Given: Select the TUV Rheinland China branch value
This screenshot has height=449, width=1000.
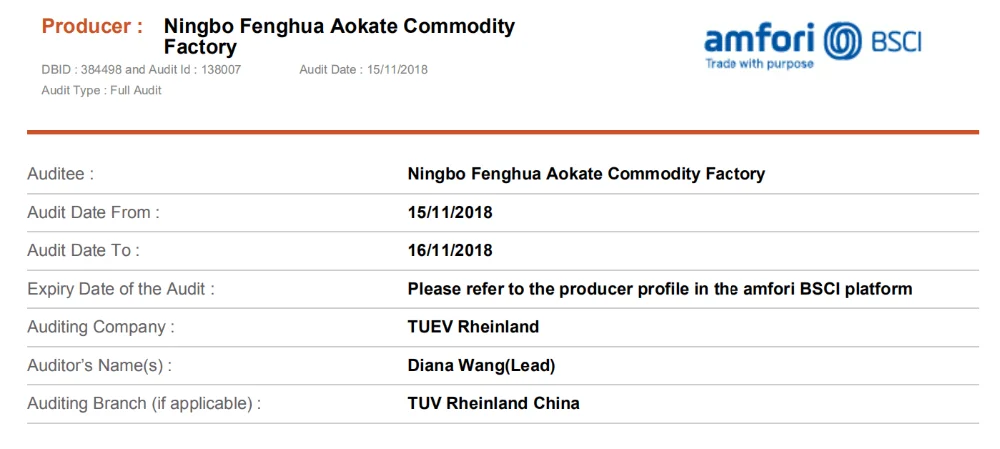Looking at the screenshot, I should (493, 404).
